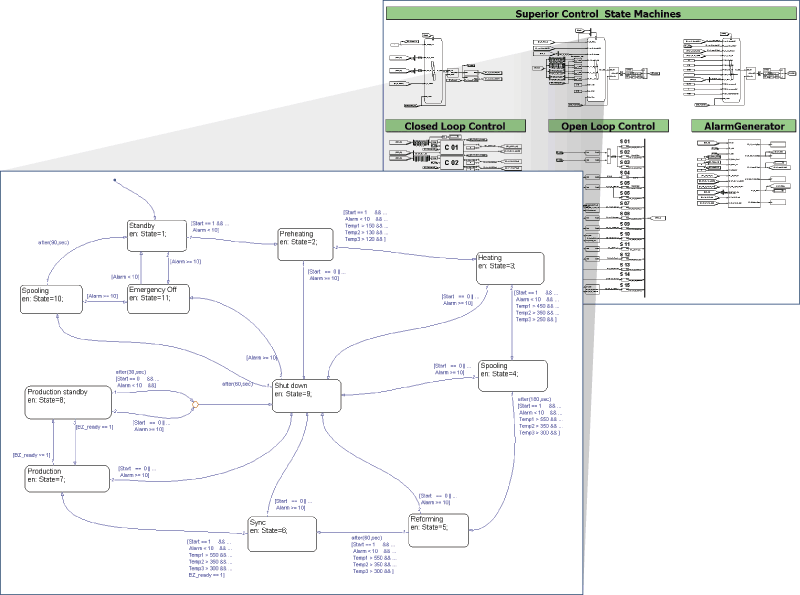Open the C 01 controller block
Viewport: 800px width, 595px height.
point(452,147)
